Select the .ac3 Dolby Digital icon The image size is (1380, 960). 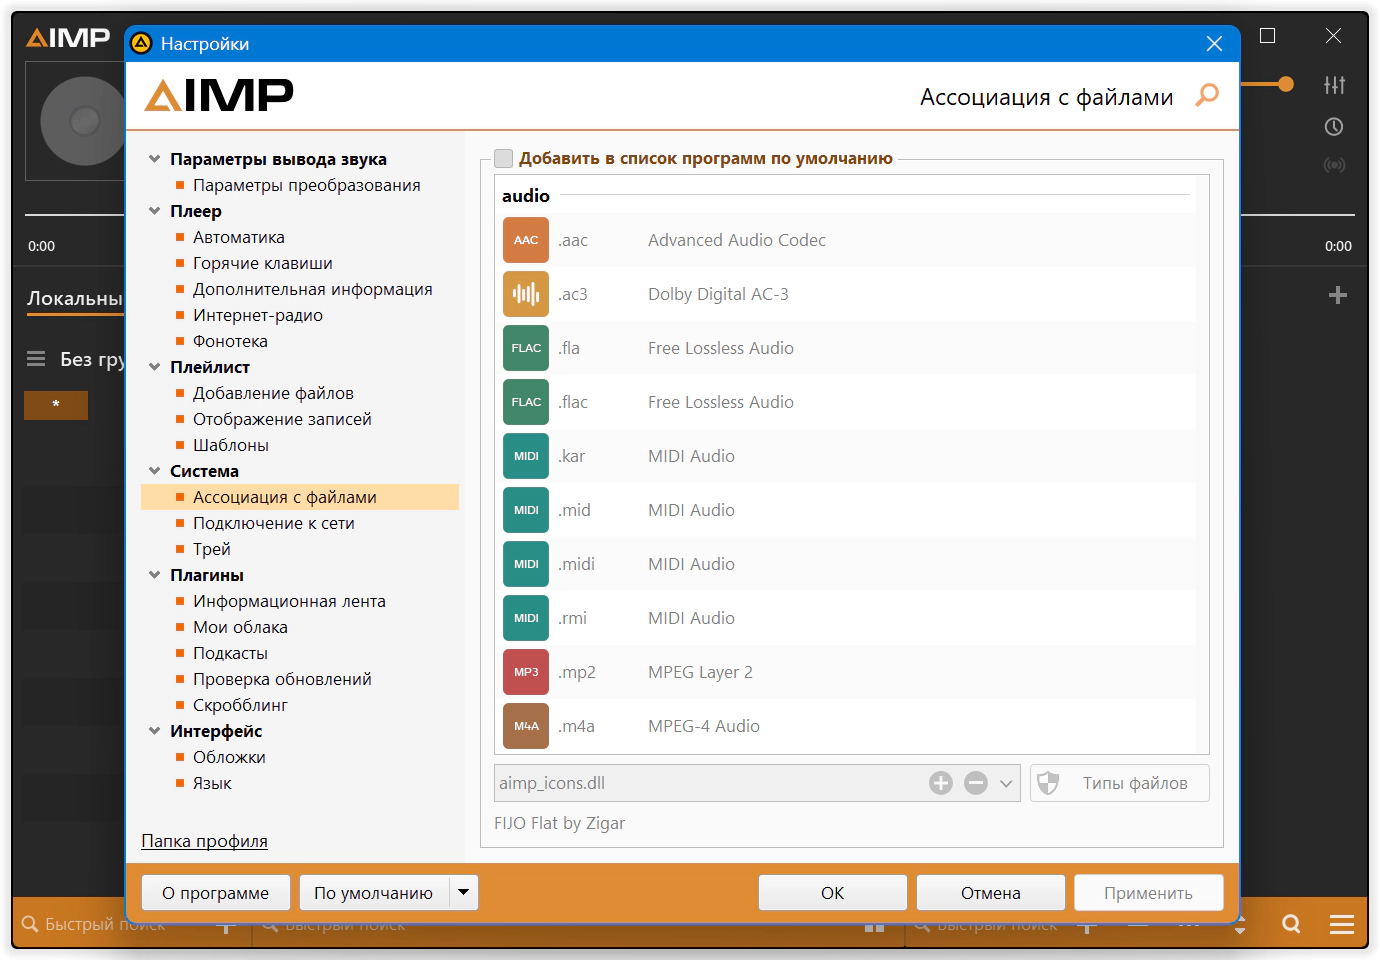tap(526, 294)
